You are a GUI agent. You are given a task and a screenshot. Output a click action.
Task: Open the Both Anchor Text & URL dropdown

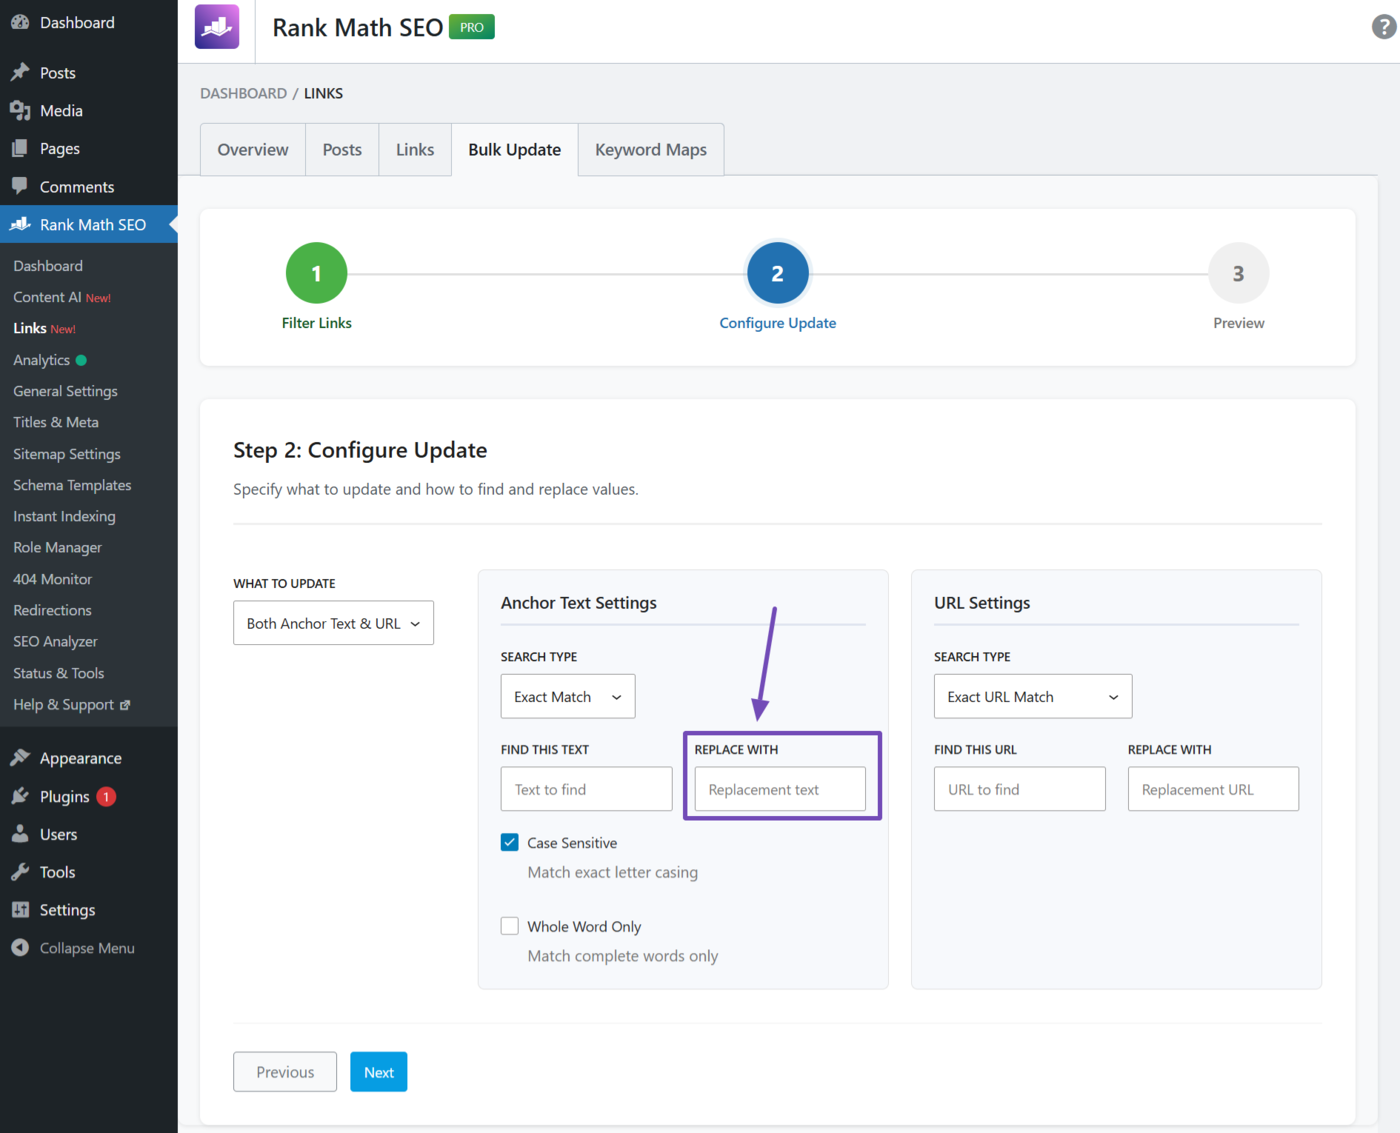(333, 622)
